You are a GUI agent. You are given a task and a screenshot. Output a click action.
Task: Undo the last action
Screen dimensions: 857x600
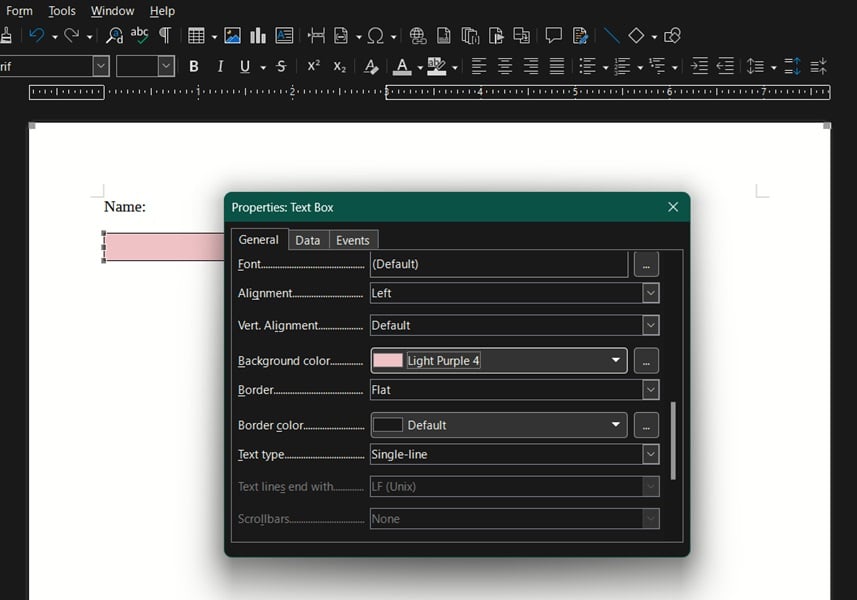tap(37, 36)
